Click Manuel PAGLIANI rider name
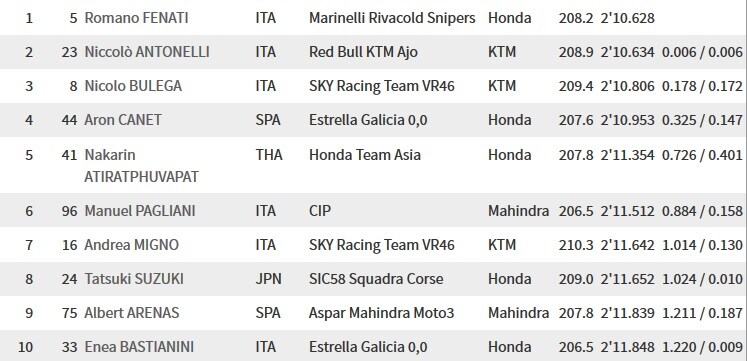Image resolution: width=747 pixels, height=361 pixels. (x=140, y=211)
